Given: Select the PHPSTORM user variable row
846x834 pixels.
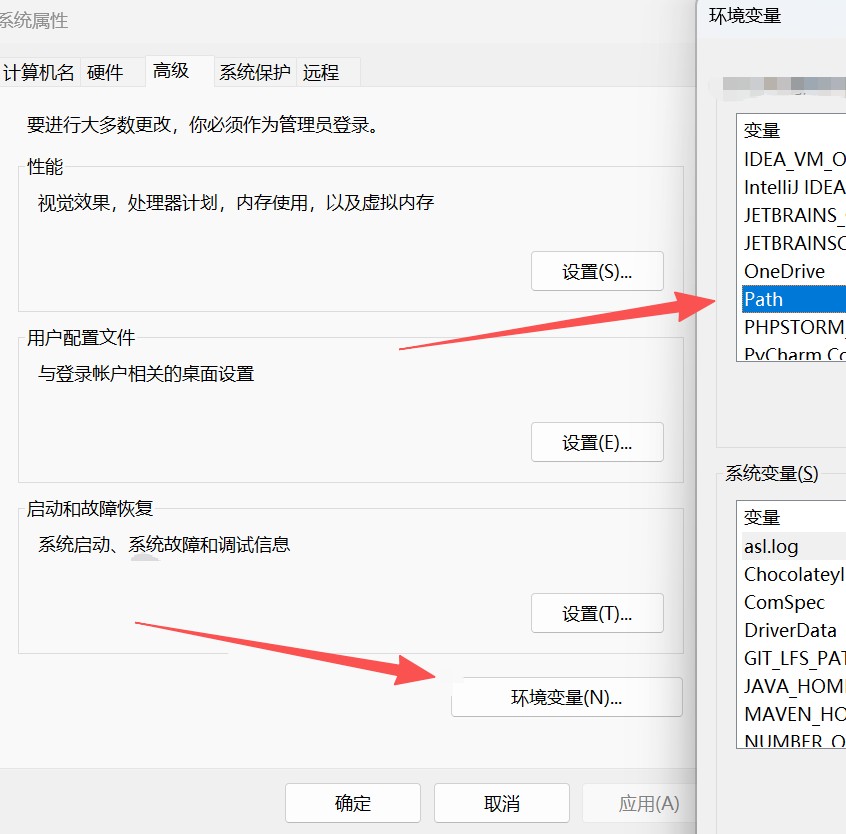Looking at the screenshot, I should (x=794, y=327).
